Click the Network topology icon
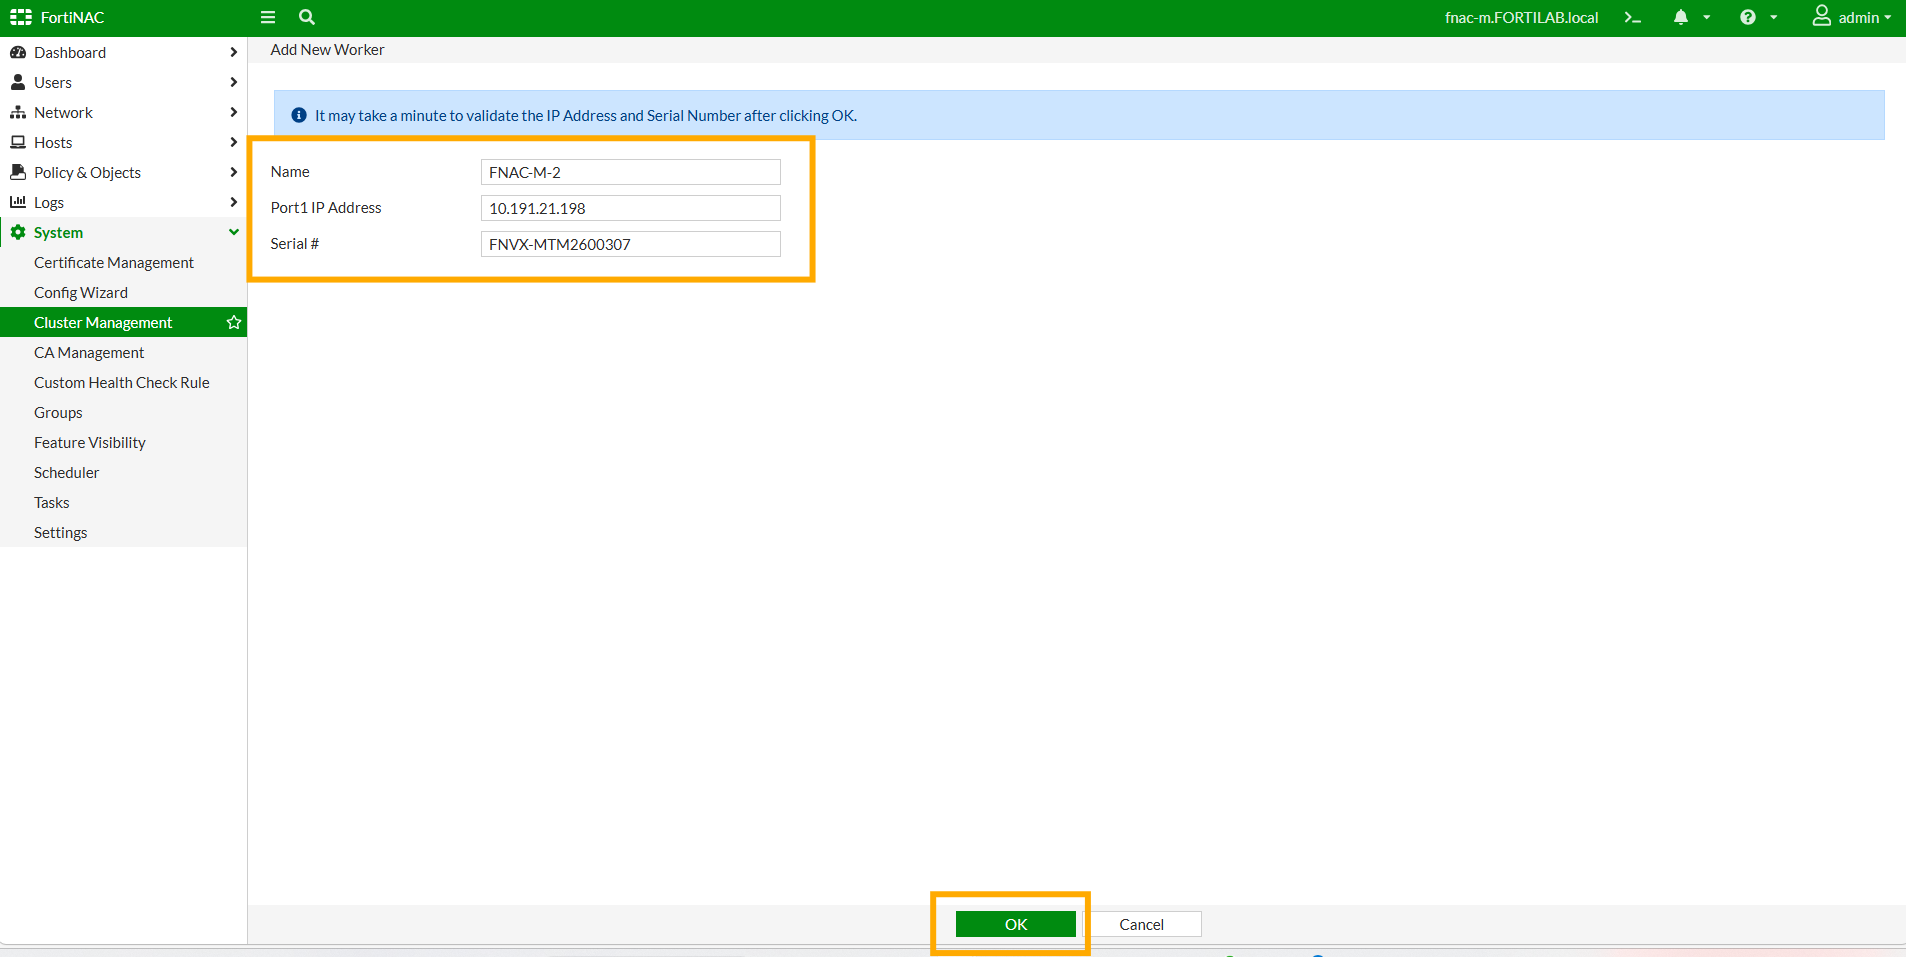 18,112
